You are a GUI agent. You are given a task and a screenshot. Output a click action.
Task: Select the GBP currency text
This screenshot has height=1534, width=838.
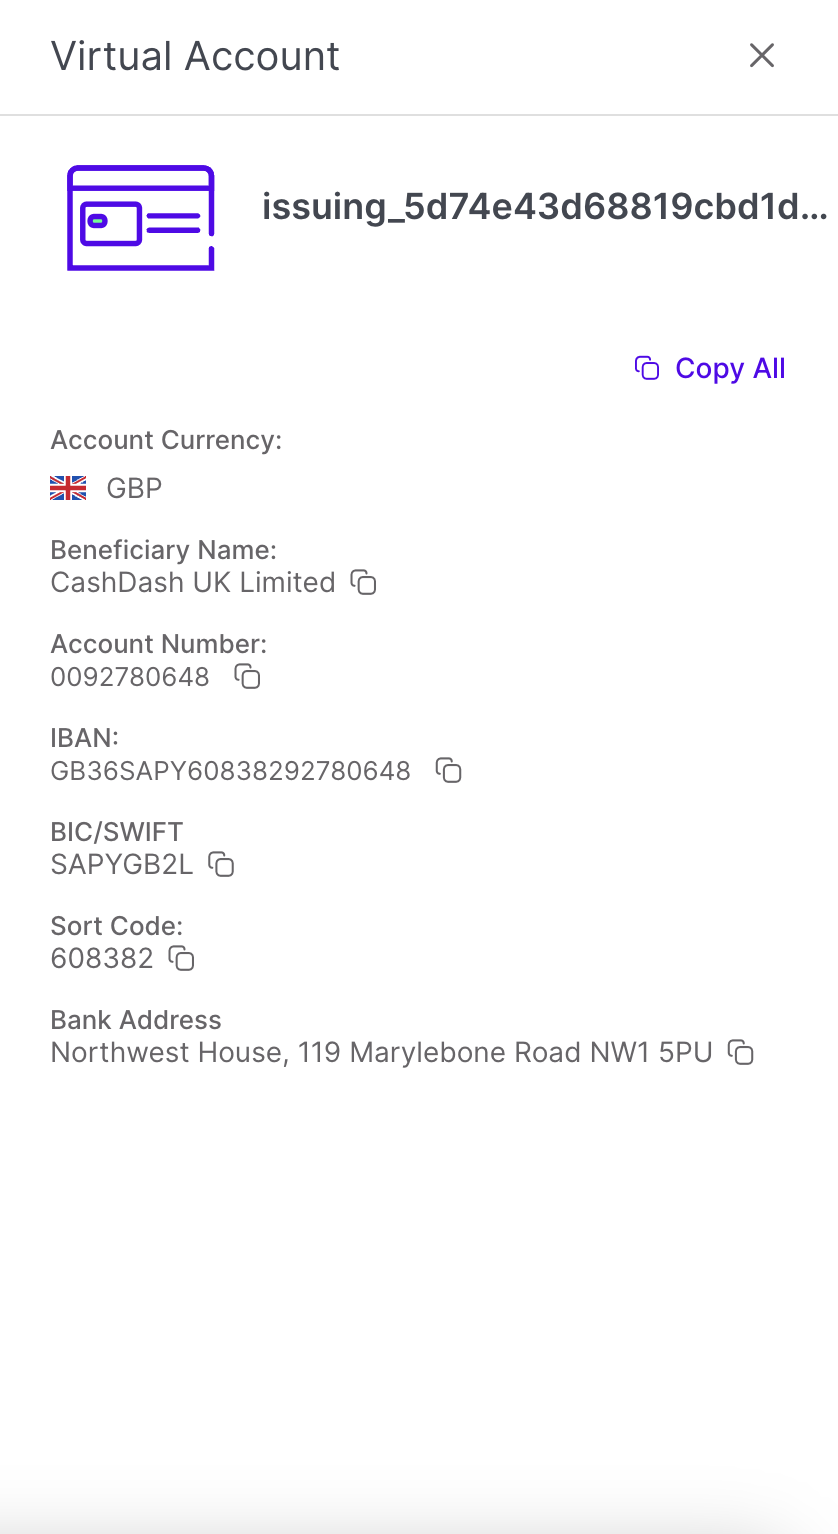[134, 488]
